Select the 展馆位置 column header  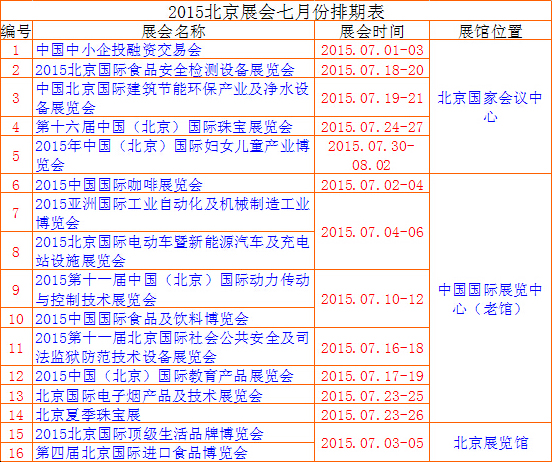click(490, 31)
